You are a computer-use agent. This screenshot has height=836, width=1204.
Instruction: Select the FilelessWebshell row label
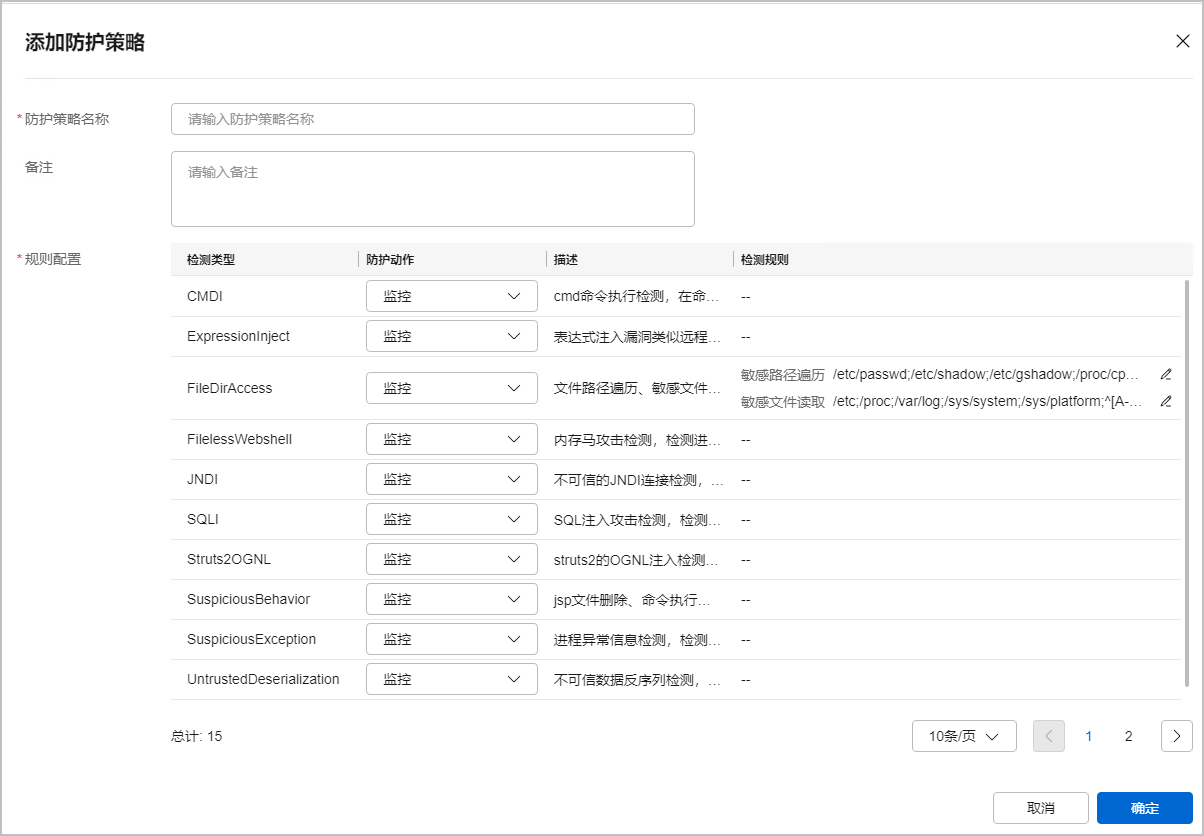239,439
